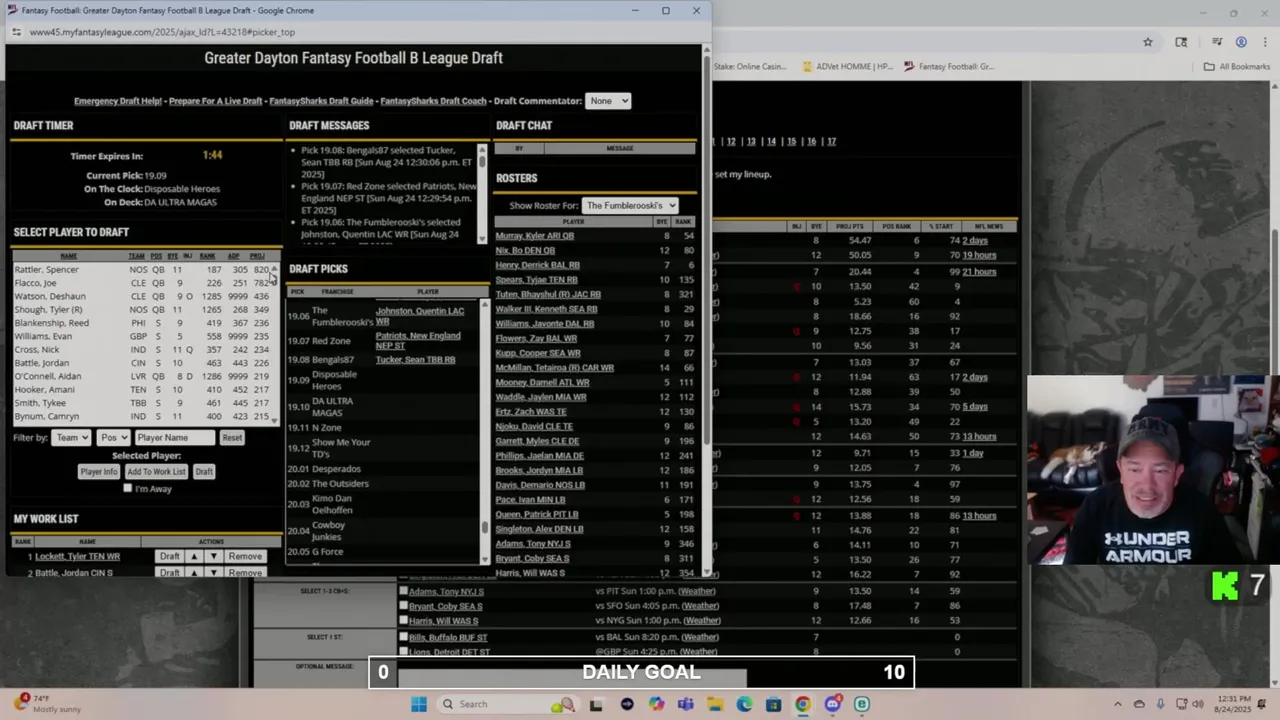This screenshot has height=720, width=1280.
Task: Select week 14 in the background window
Action: [771, 142]
